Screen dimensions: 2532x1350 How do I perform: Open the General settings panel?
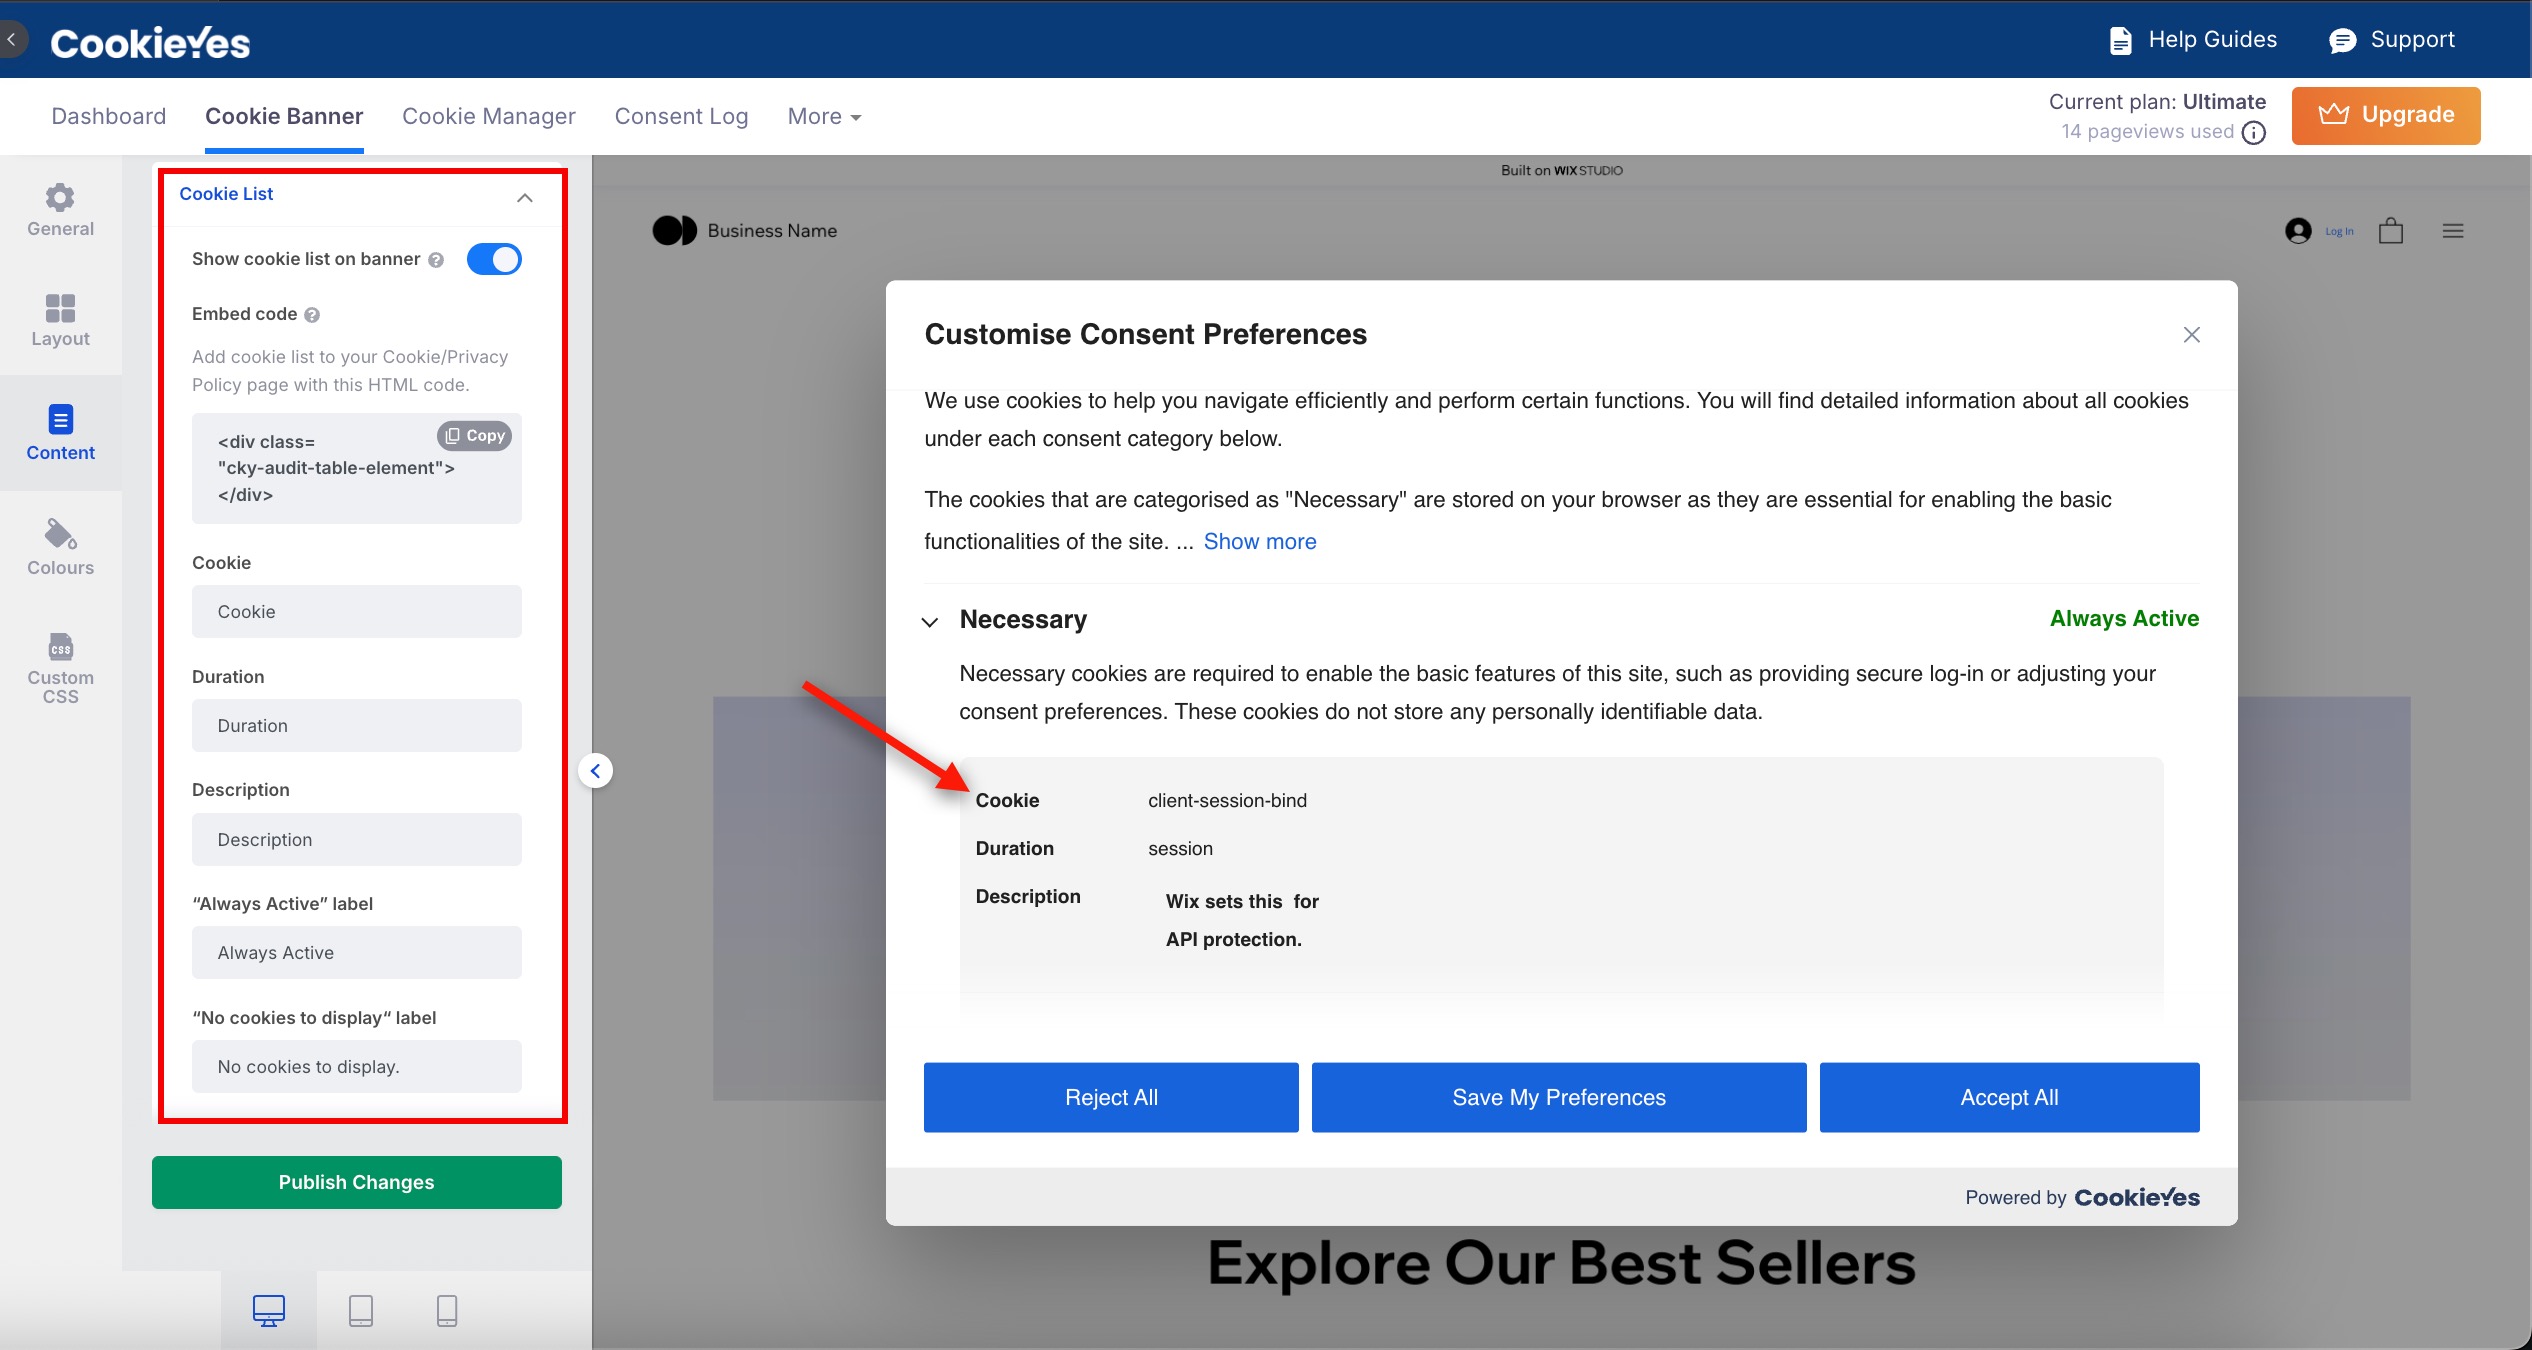60,210
